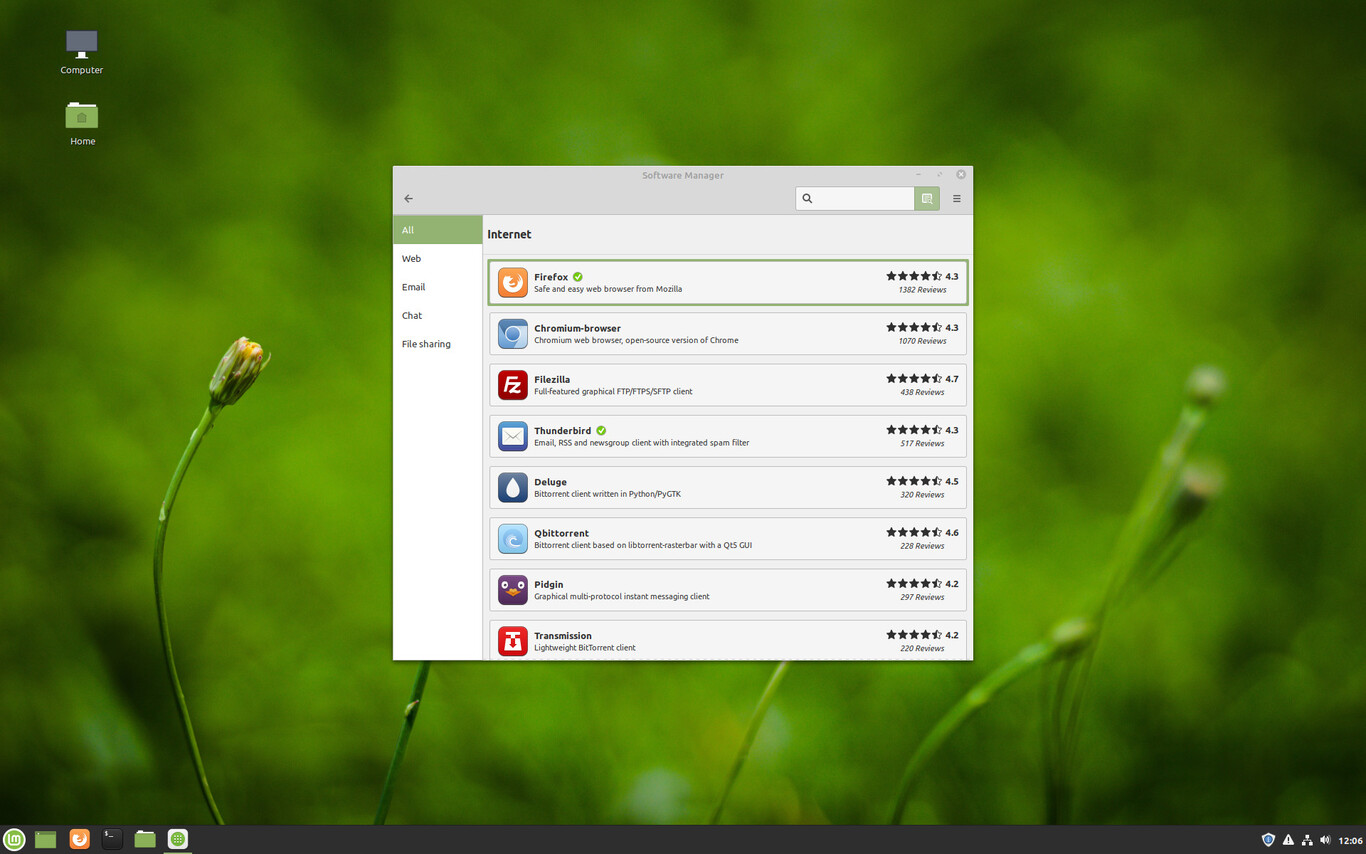1366x854 pixels.
Task: Click inside the search field
Action: (860, 198)
